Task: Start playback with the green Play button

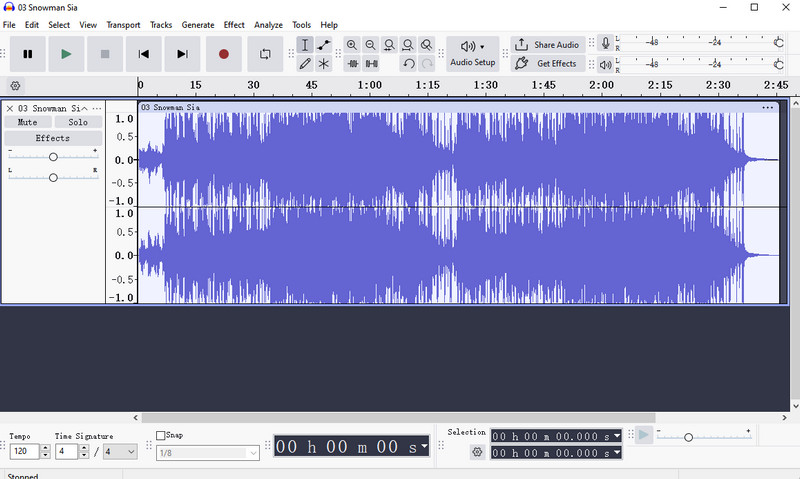Action: point(66,54)
